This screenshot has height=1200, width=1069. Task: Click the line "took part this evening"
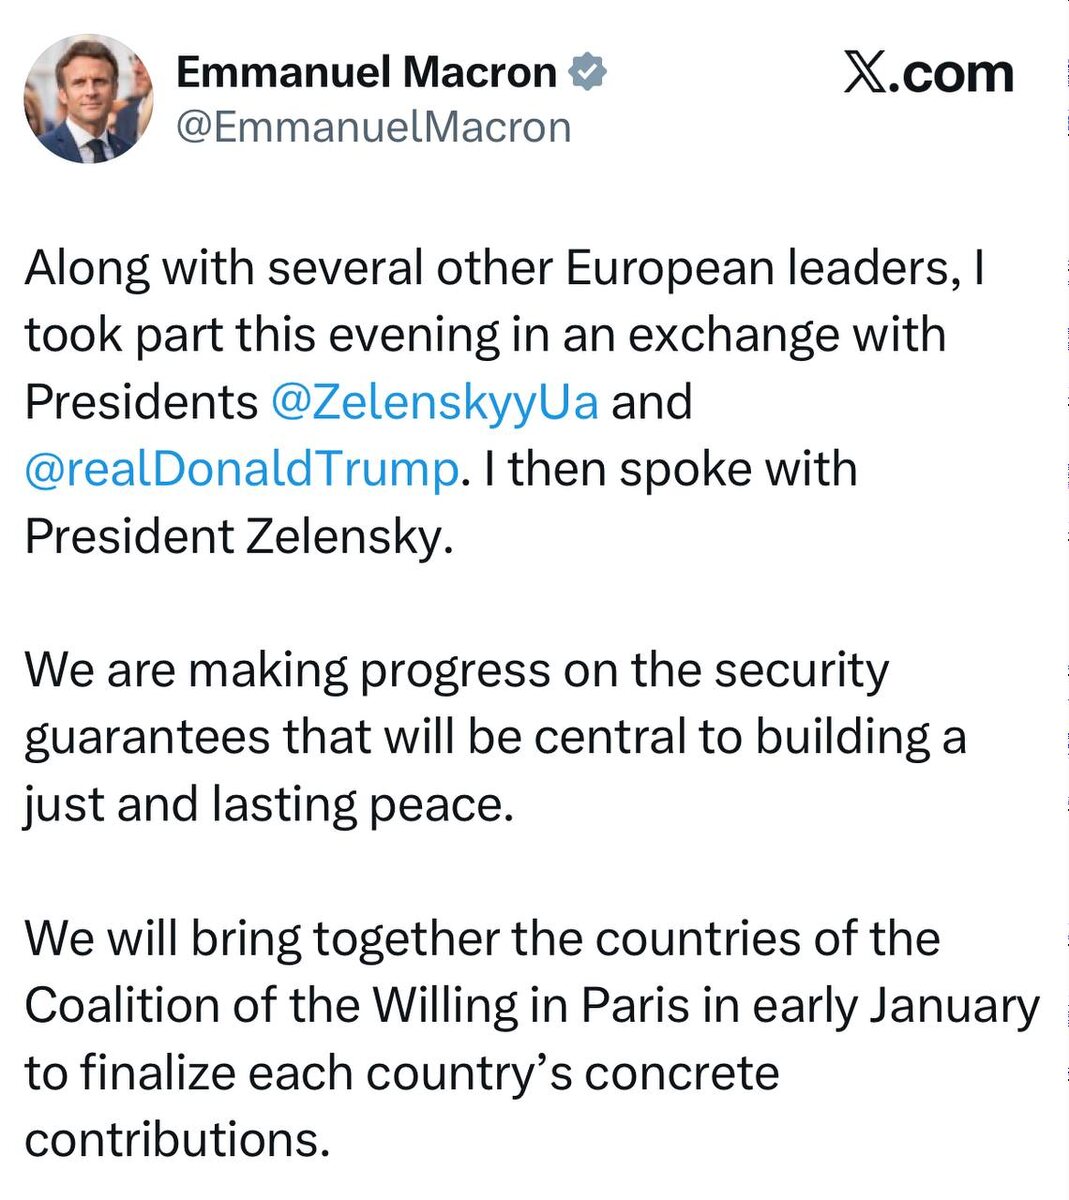pos(485,336)
